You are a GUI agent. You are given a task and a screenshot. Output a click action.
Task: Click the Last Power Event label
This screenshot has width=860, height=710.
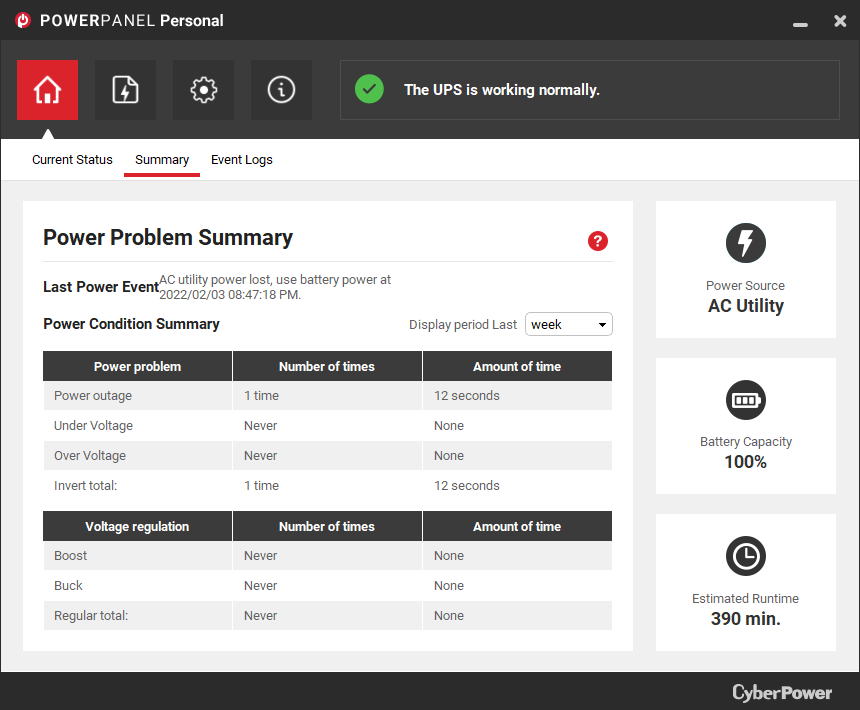coord(101,287)
